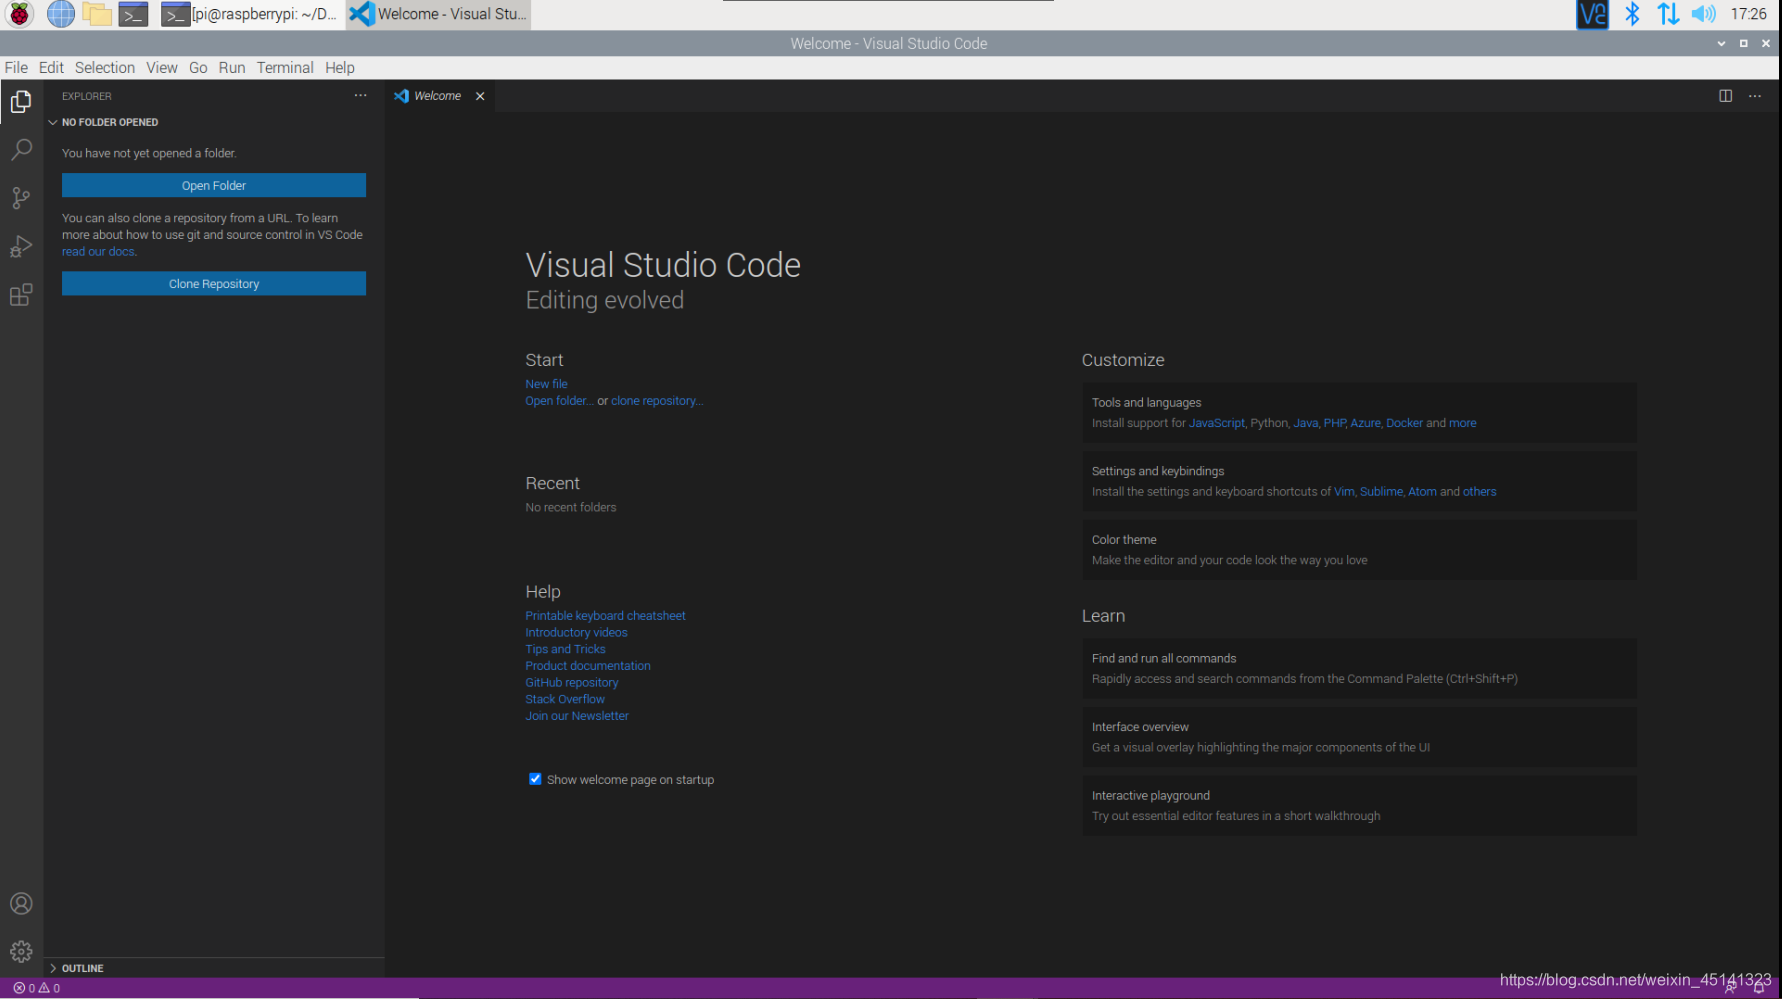
Task: Open network connections tray icon
Action: pos(1668,14)
